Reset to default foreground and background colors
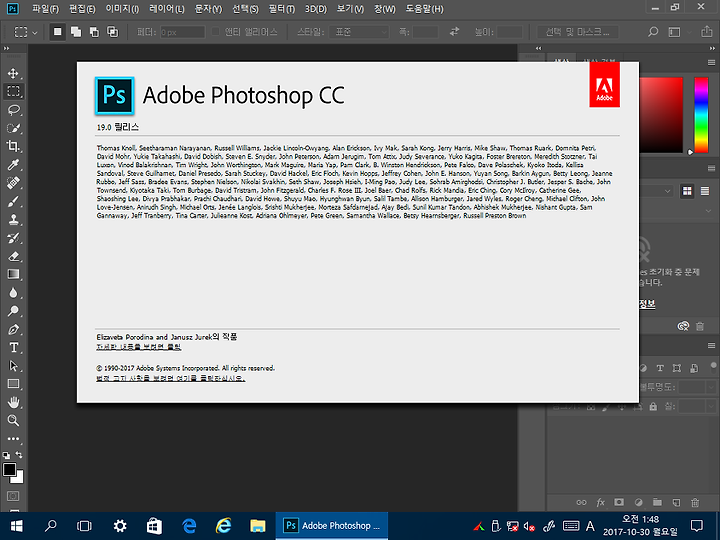The width and height of the screenshot is (720, 540). [x=6, y=456]
